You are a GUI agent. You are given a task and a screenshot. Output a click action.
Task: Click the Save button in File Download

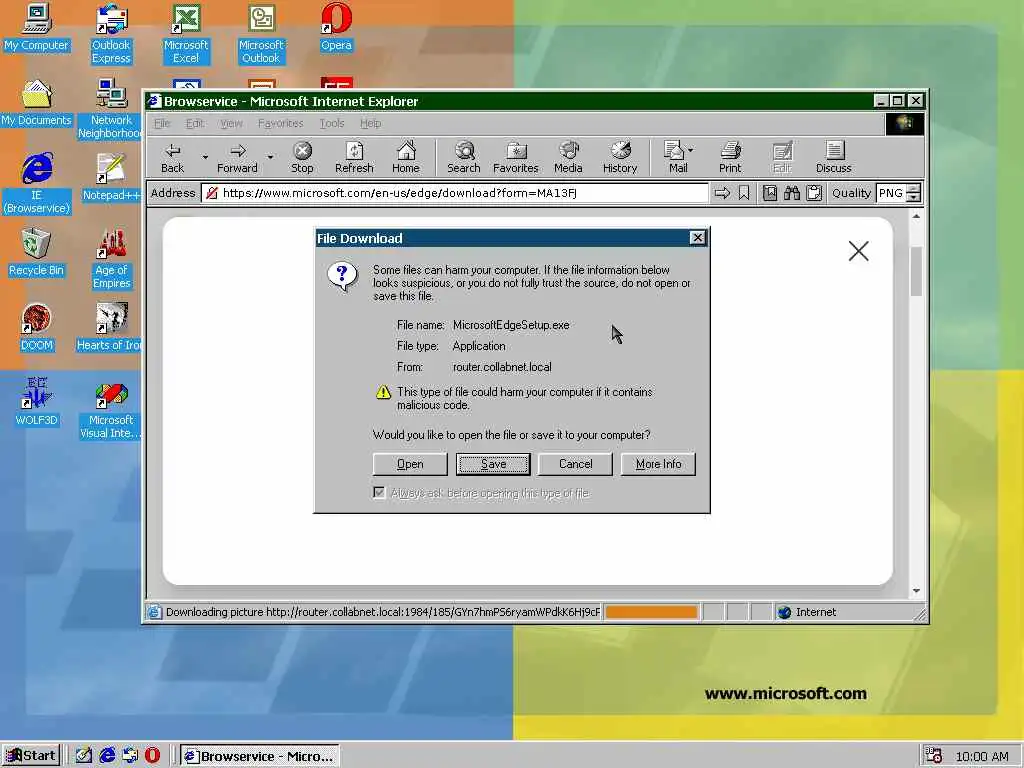click(493, 464)
